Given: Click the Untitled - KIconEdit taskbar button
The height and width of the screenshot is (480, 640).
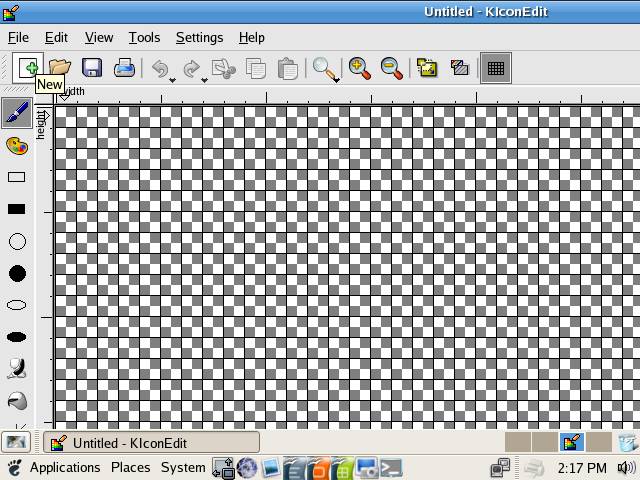Looking at the screenshot, I should pos(152,443).
